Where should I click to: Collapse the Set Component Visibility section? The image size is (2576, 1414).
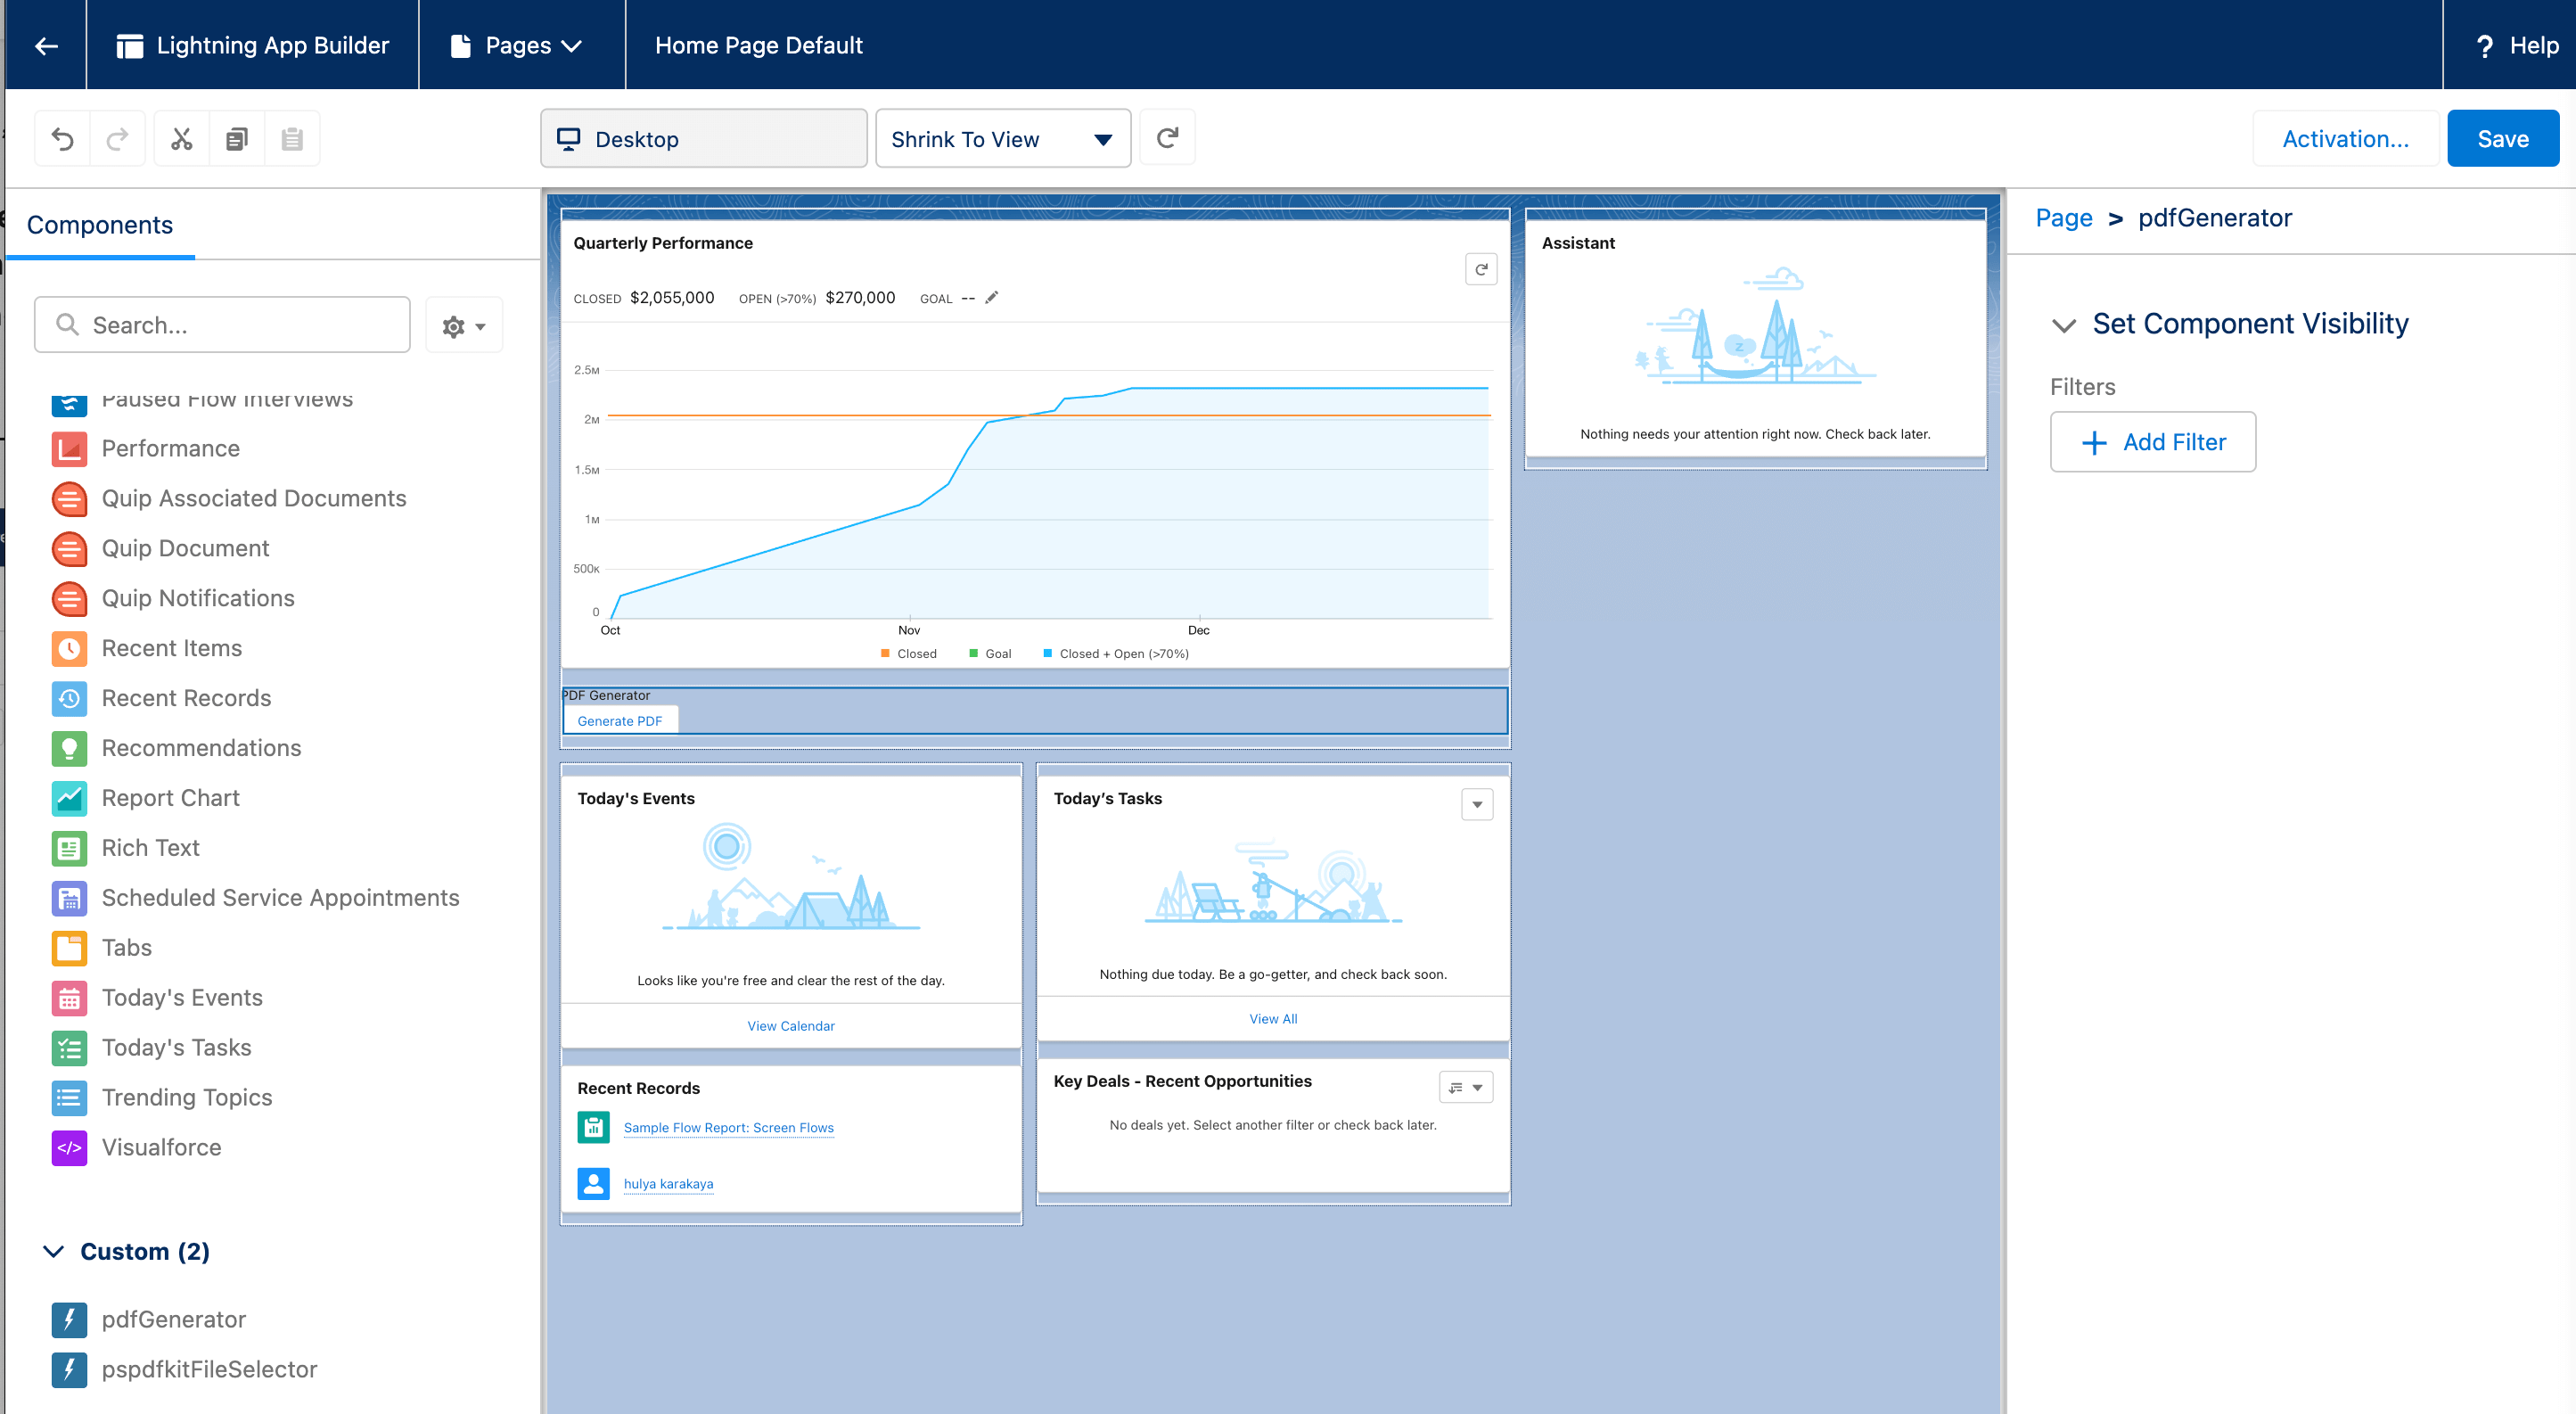click(2064, 325)
